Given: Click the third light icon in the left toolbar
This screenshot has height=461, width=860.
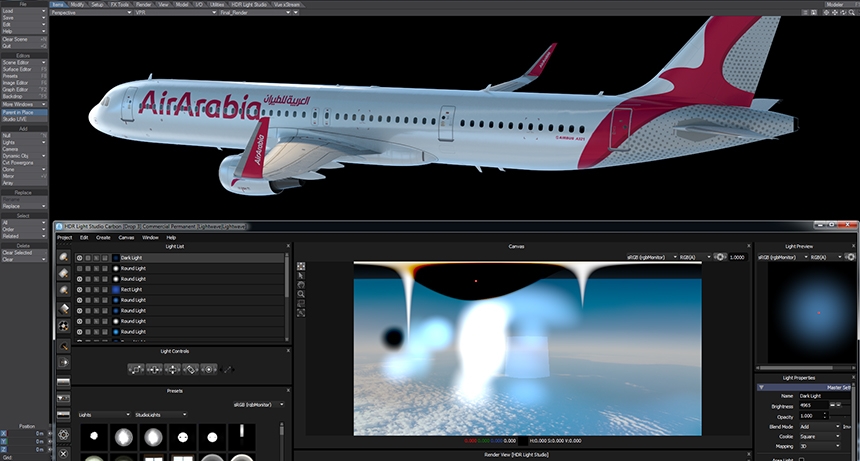Looking at the screenshot, I should (x=64, y=290).
